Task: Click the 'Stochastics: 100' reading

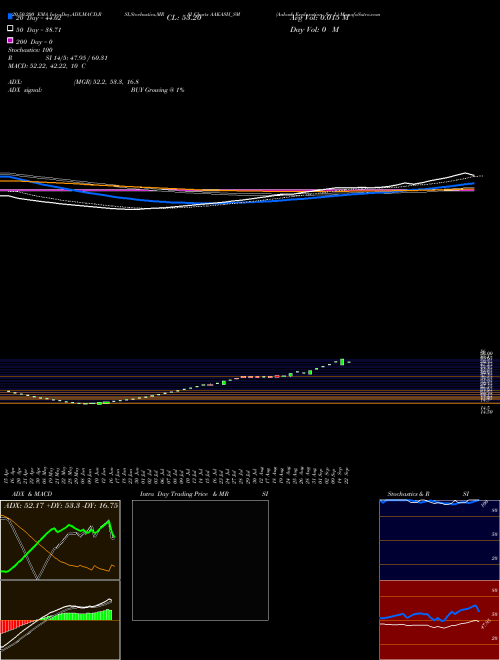Action: (x=30, y=50)
